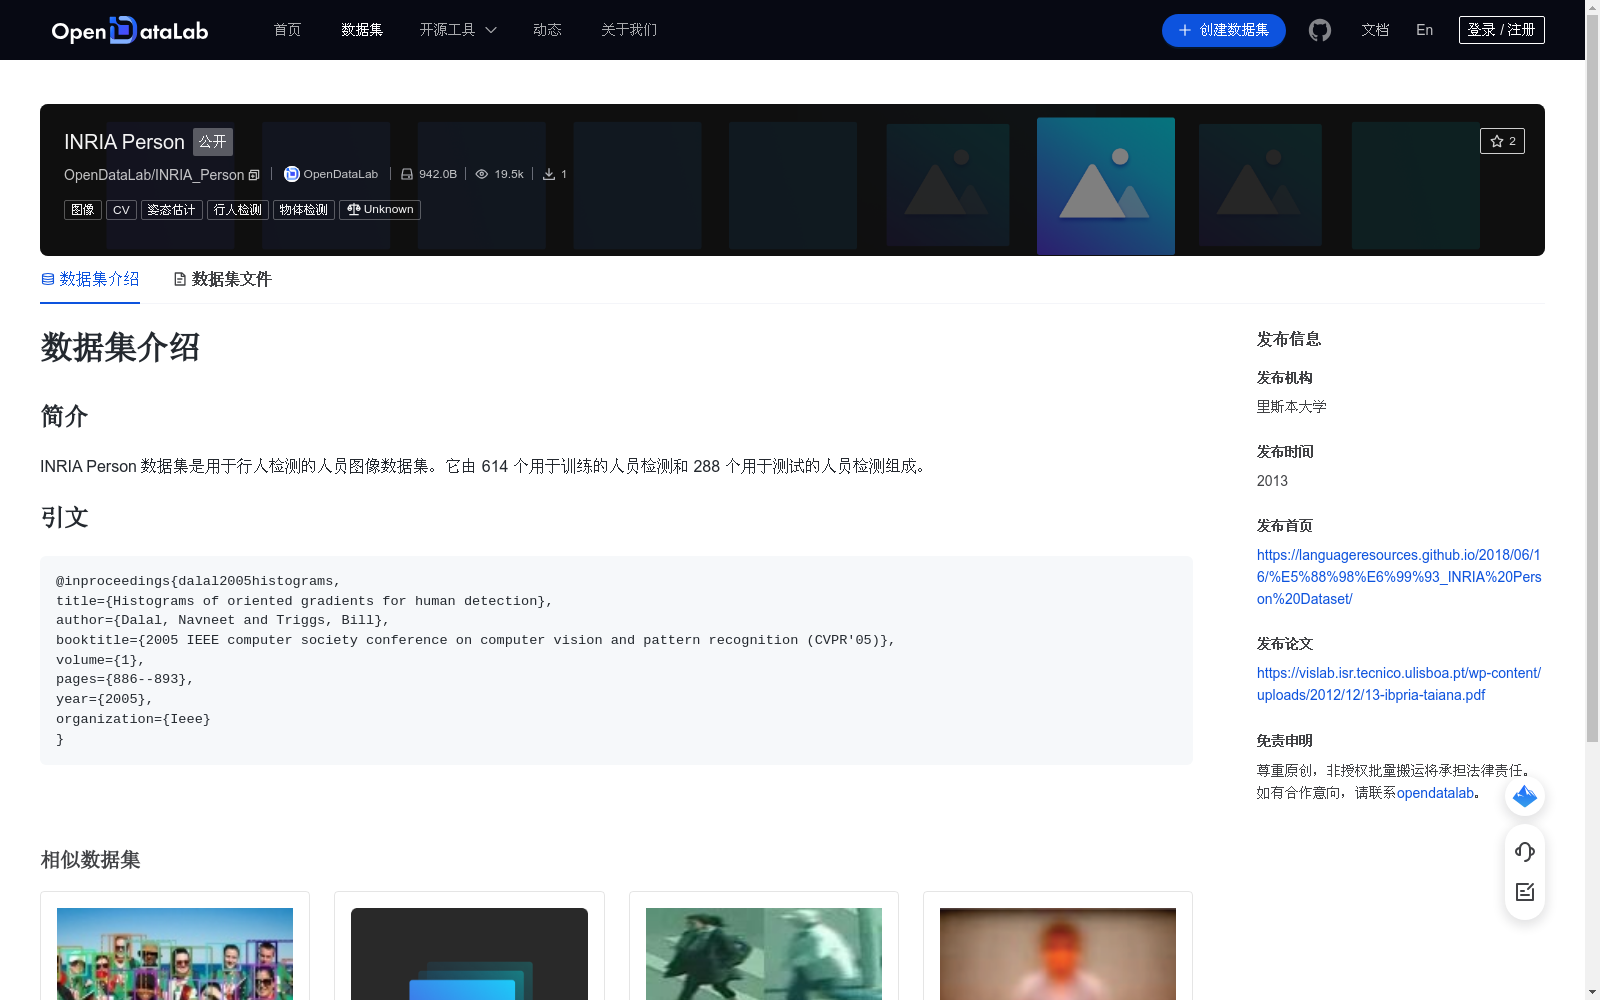
Task: Switch to the 数据集文件 tab
Action: pos(222,279)
